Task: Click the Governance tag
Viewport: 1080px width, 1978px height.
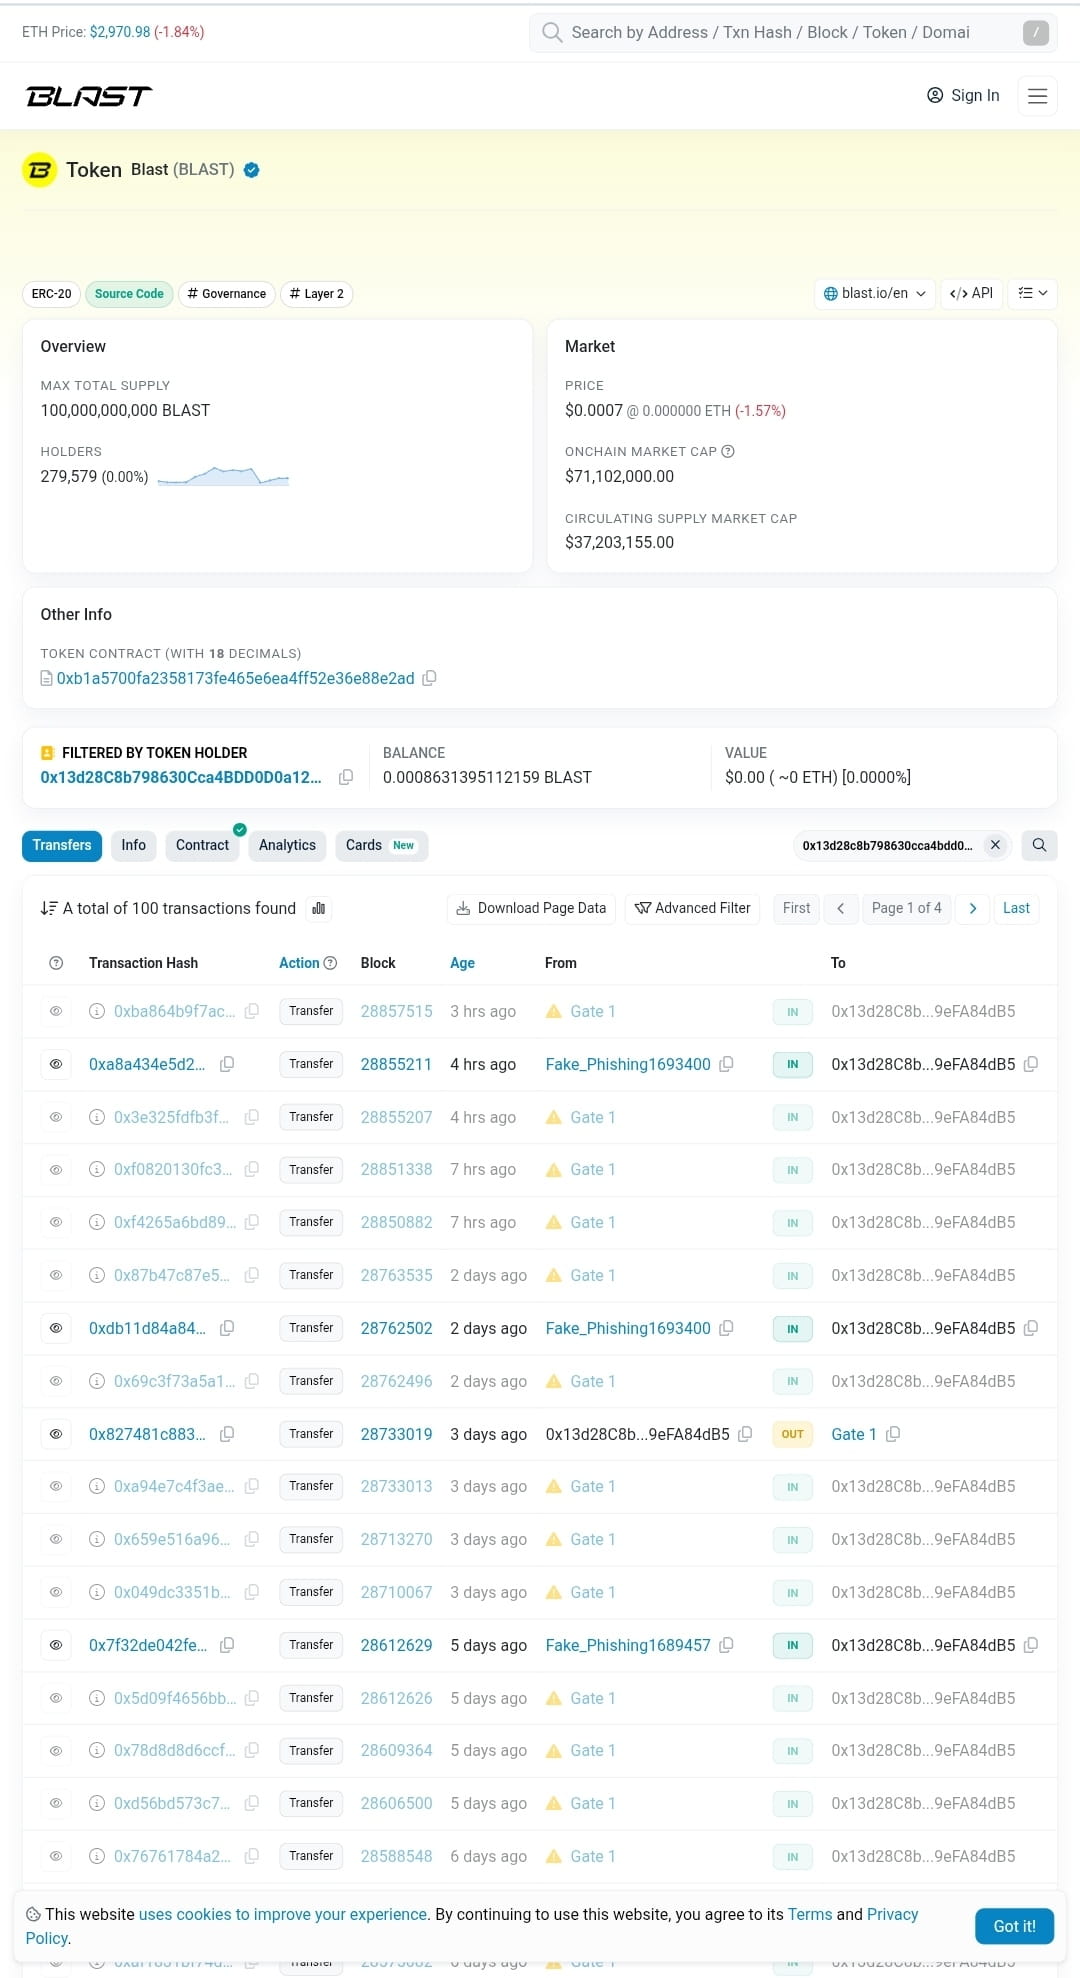Action: [x=227, y=294]
